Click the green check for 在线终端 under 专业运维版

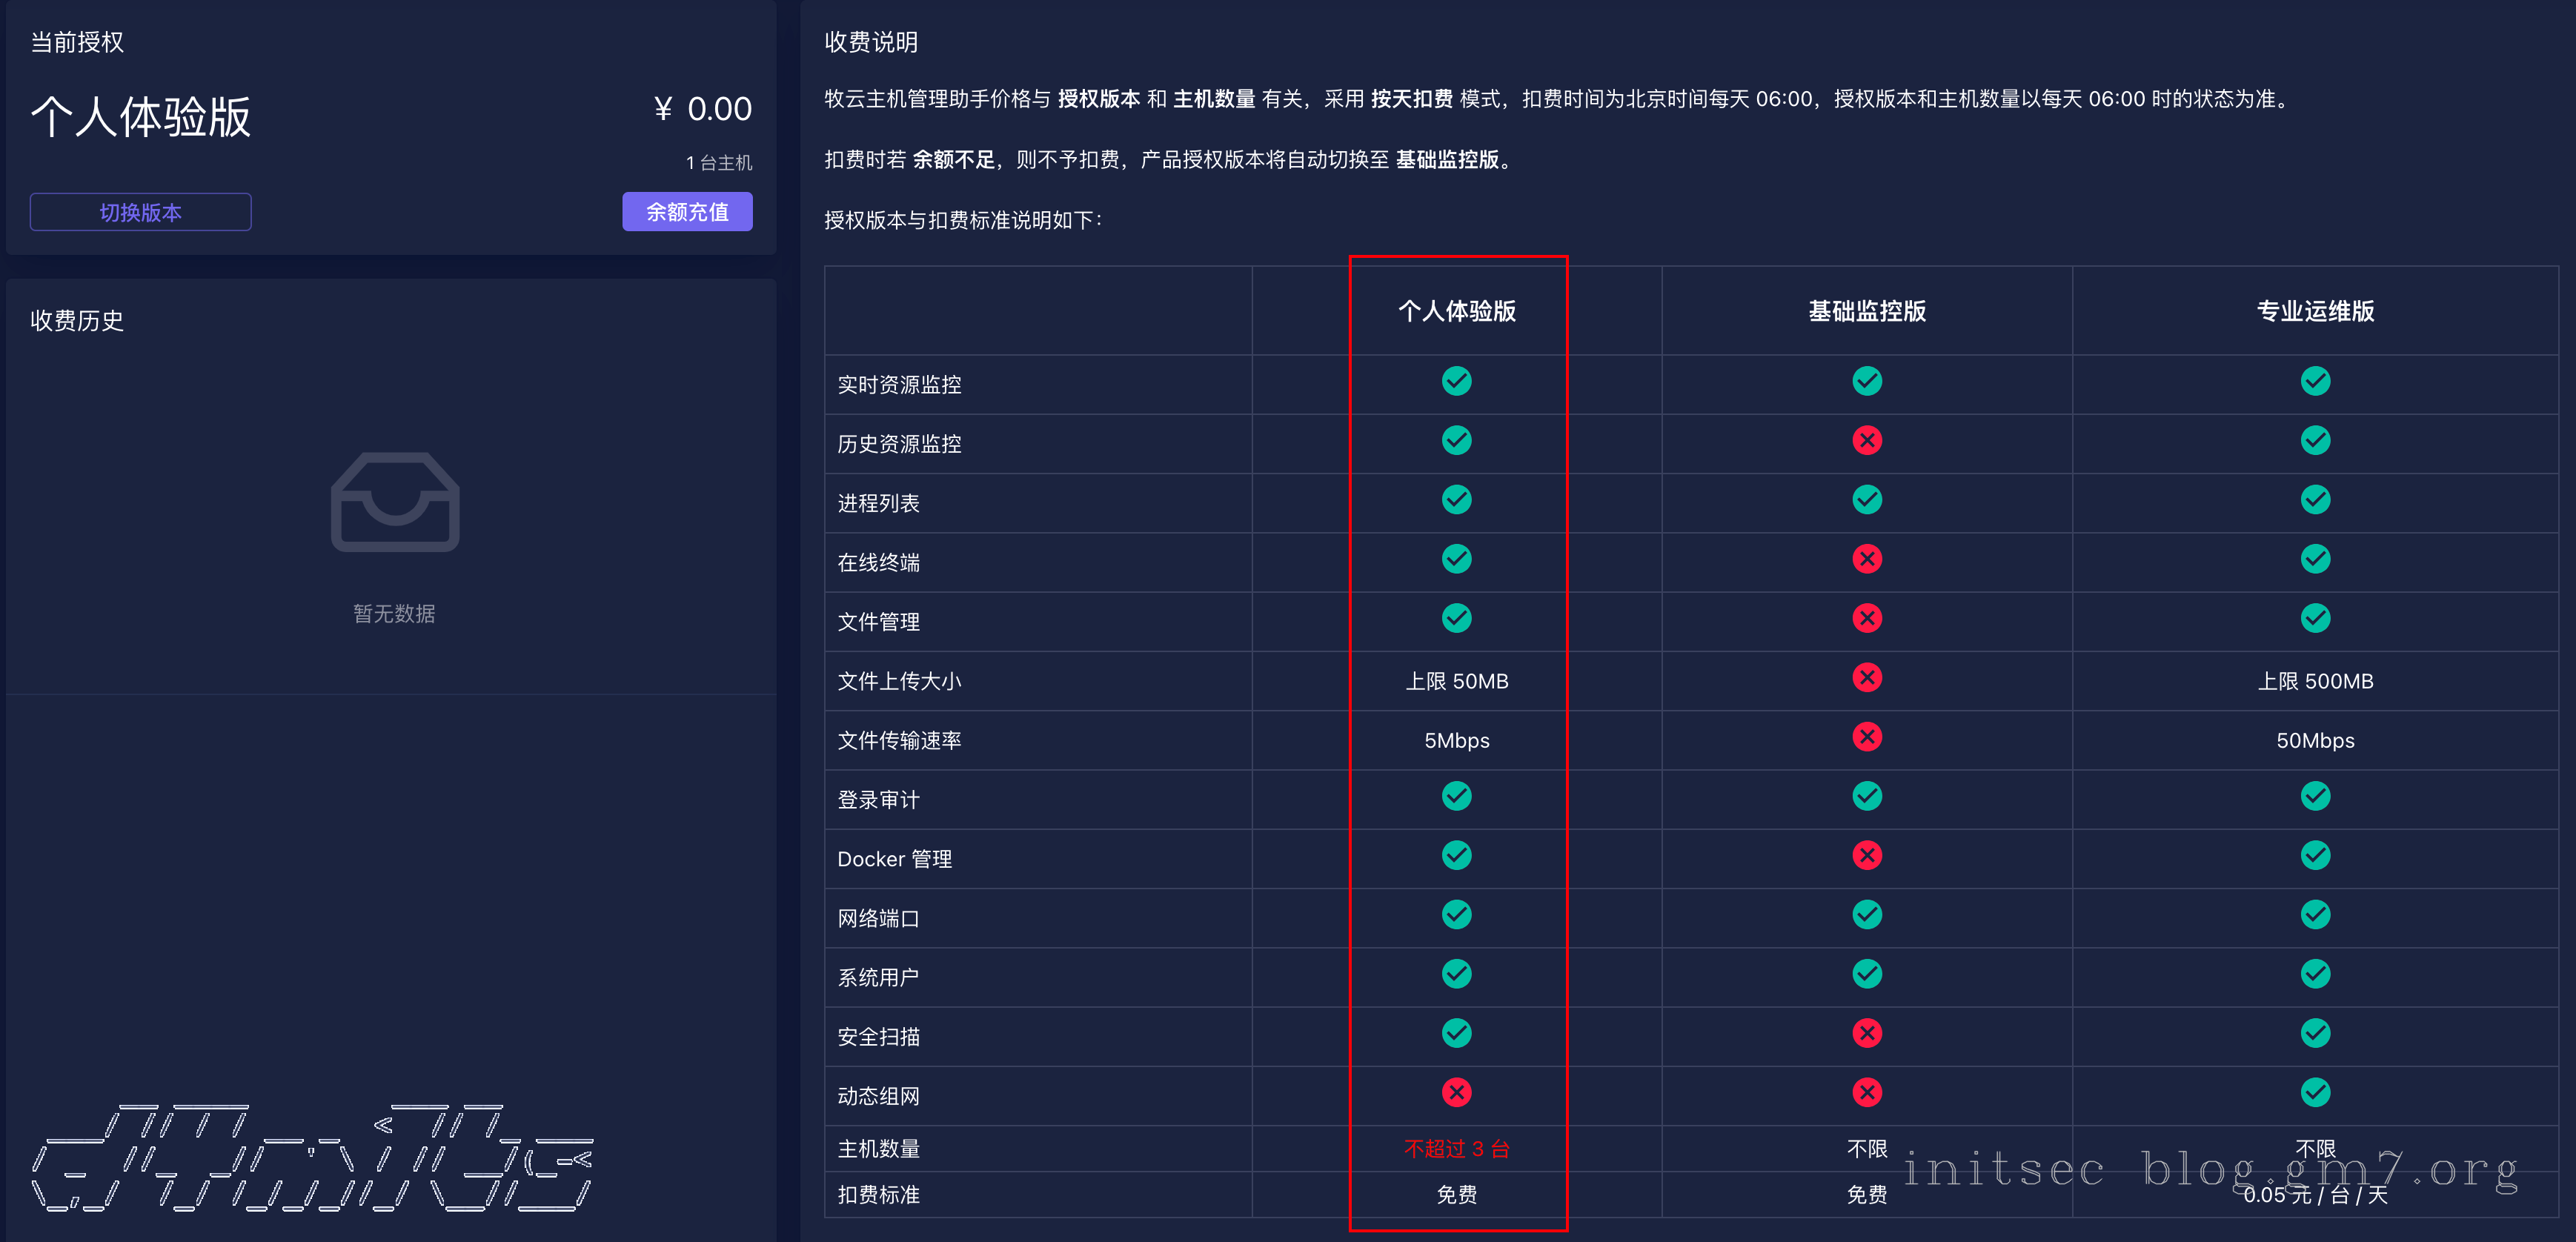[2315, 559]
